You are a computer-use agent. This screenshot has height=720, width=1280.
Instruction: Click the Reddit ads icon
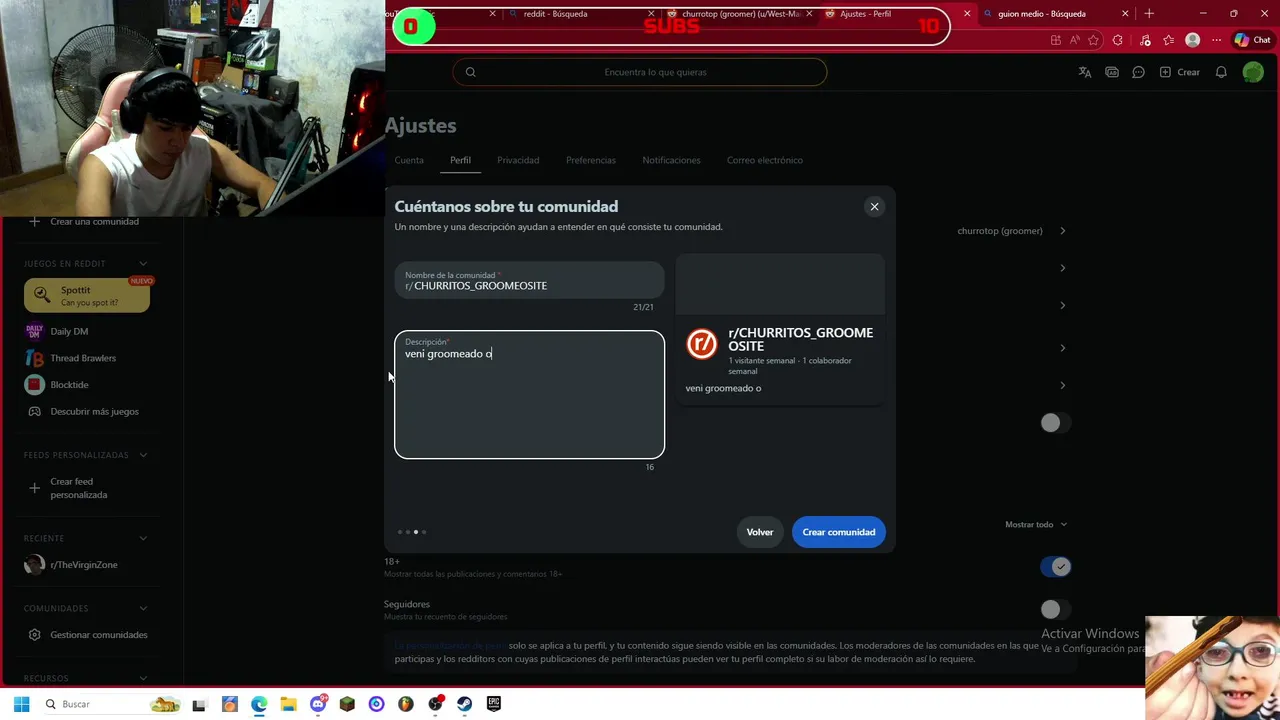(x=1112, y=72)
